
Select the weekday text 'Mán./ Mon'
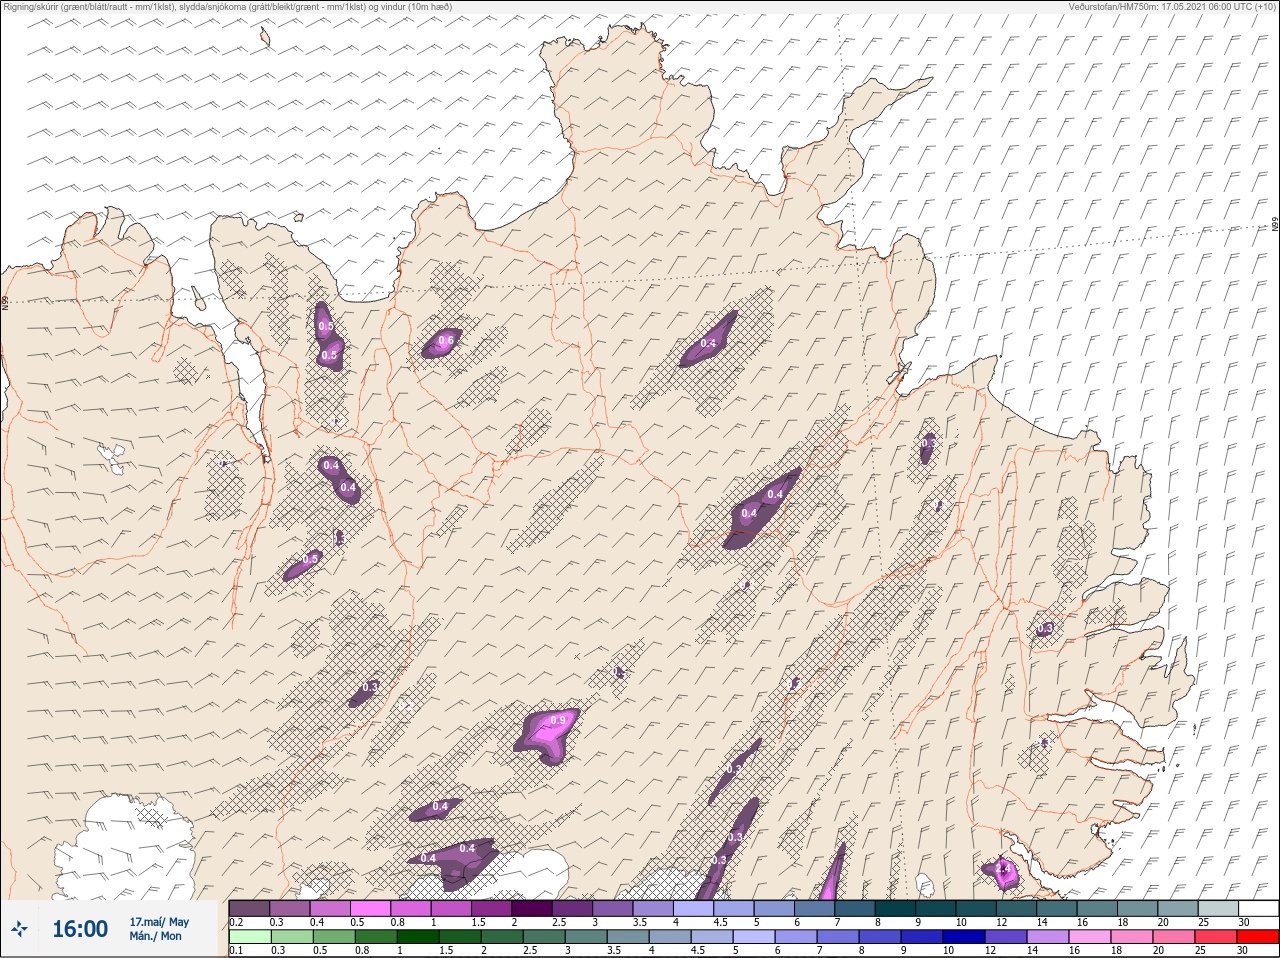(x=156, y=936)
